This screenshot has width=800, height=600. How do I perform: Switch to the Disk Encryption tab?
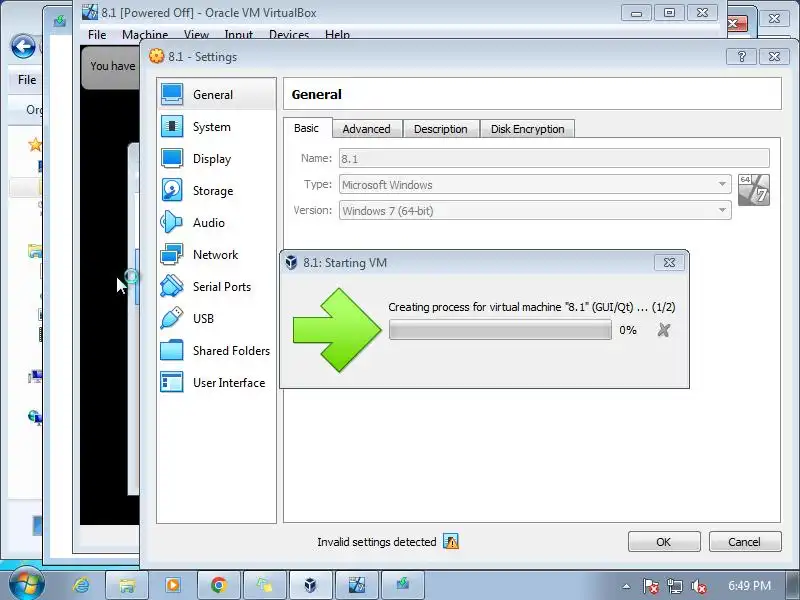click(x=528, y=129)
